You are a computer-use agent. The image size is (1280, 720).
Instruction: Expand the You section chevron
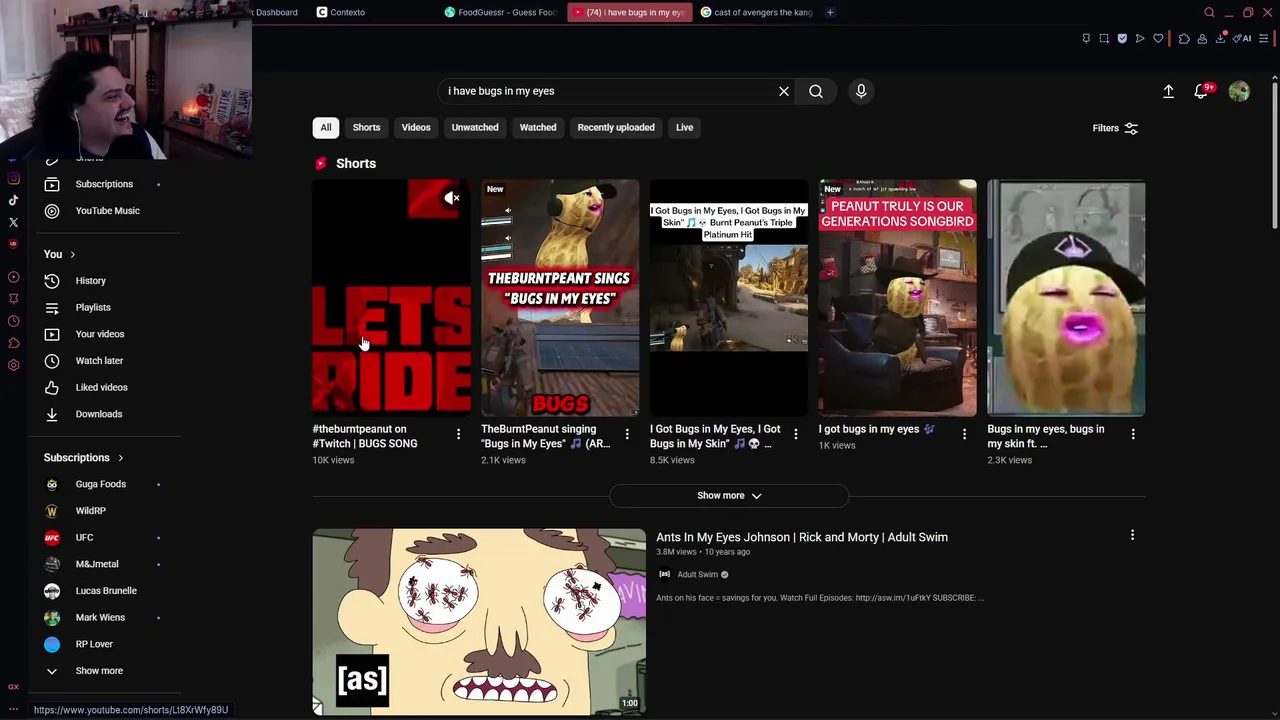click(72, 254)
